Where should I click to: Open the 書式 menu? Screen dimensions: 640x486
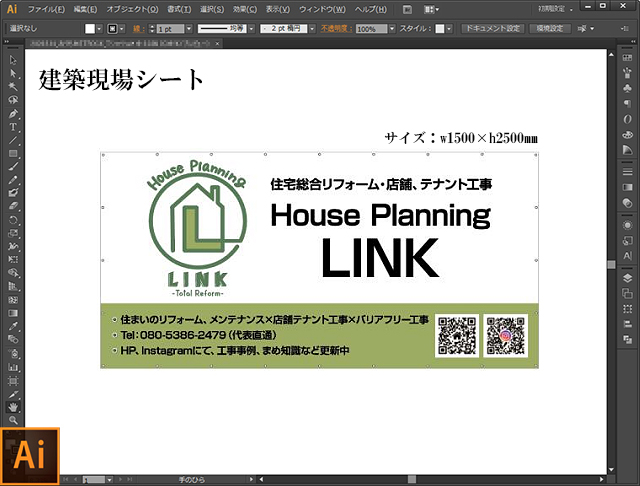[179, 9]
